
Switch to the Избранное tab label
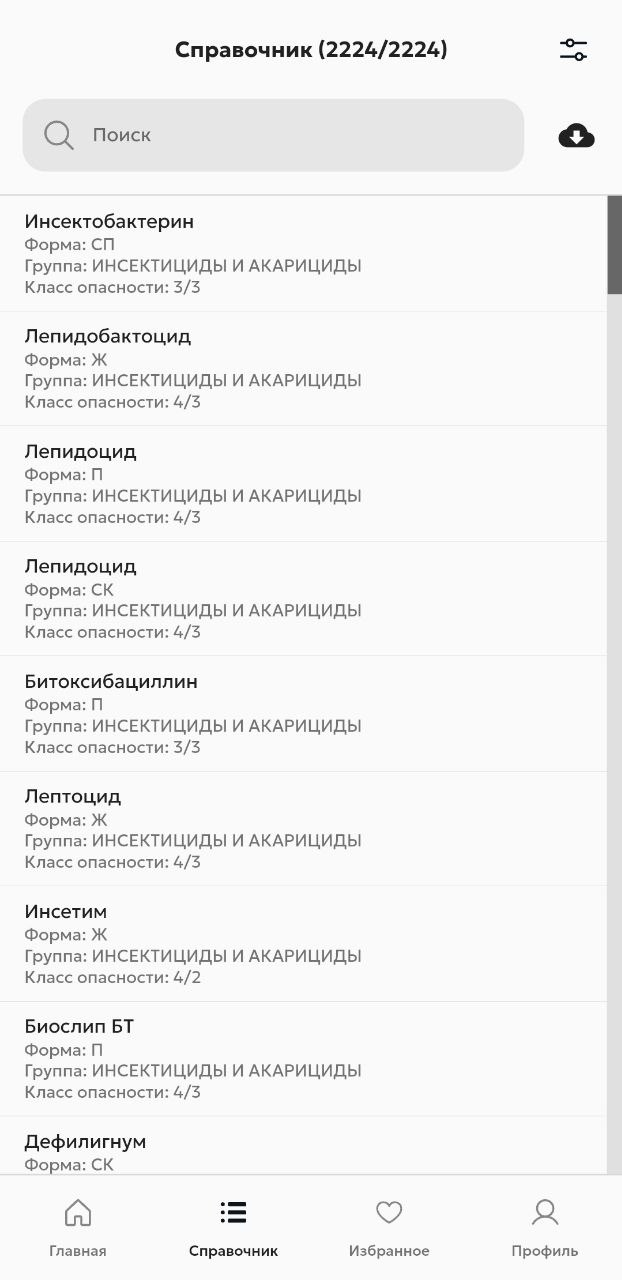pos(389,1251)
